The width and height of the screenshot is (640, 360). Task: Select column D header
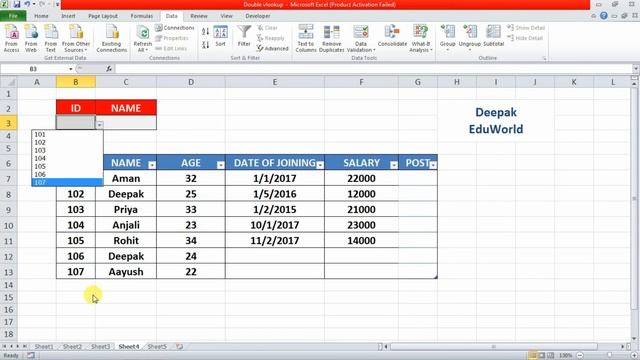click(x=191, y=82)
